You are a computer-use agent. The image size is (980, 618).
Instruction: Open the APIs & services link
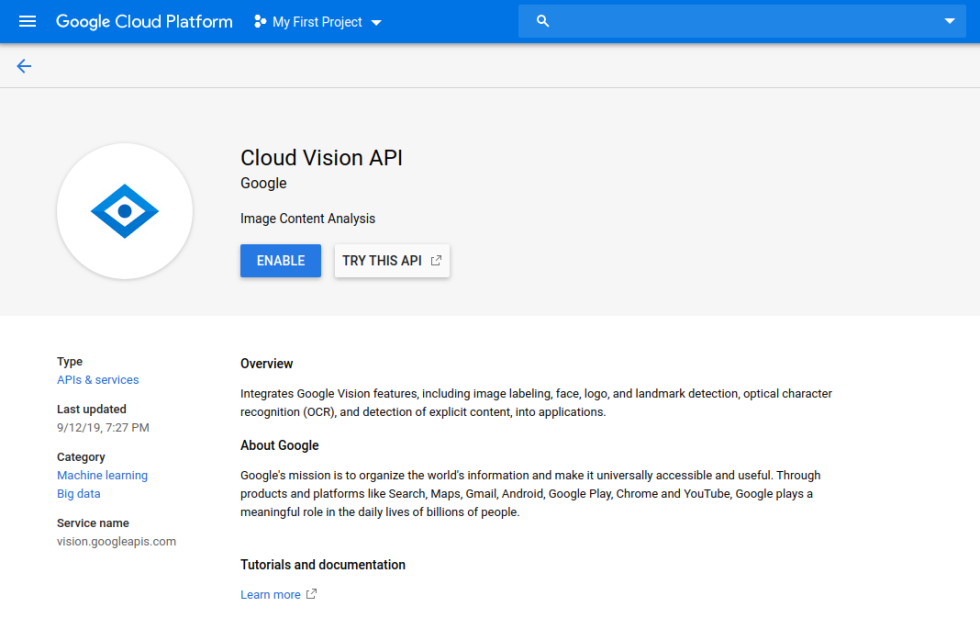coord(98,380)
